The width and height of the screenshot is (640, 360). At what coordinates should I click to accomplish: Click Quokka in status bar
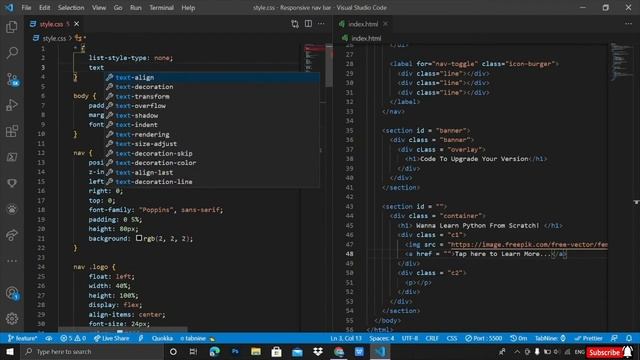[162, 338]
